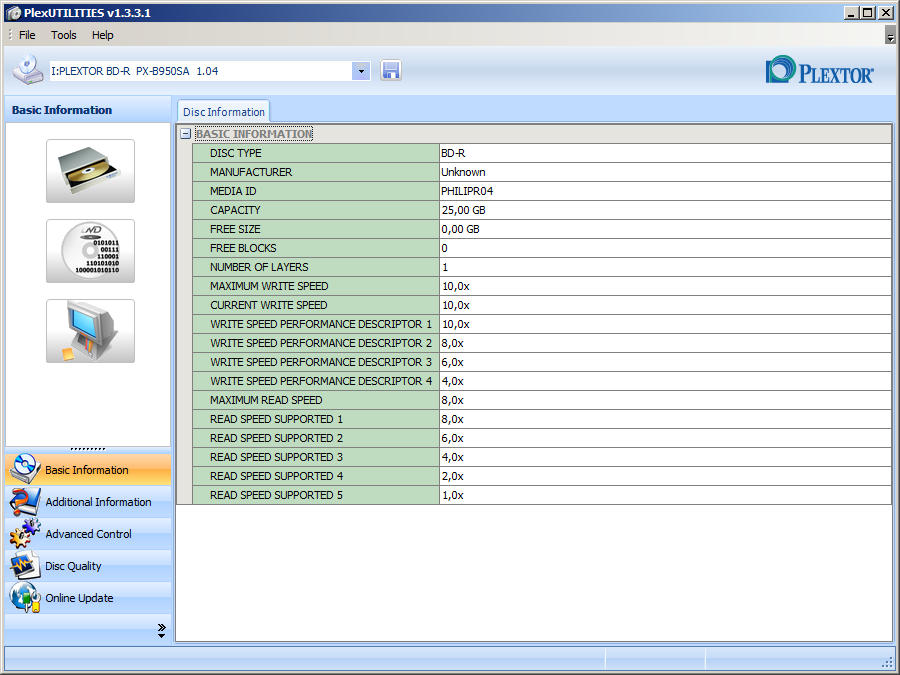Select the FREE BLOCKS row label
The height and width of the screenshot is (675, 900).
[243, 248]
